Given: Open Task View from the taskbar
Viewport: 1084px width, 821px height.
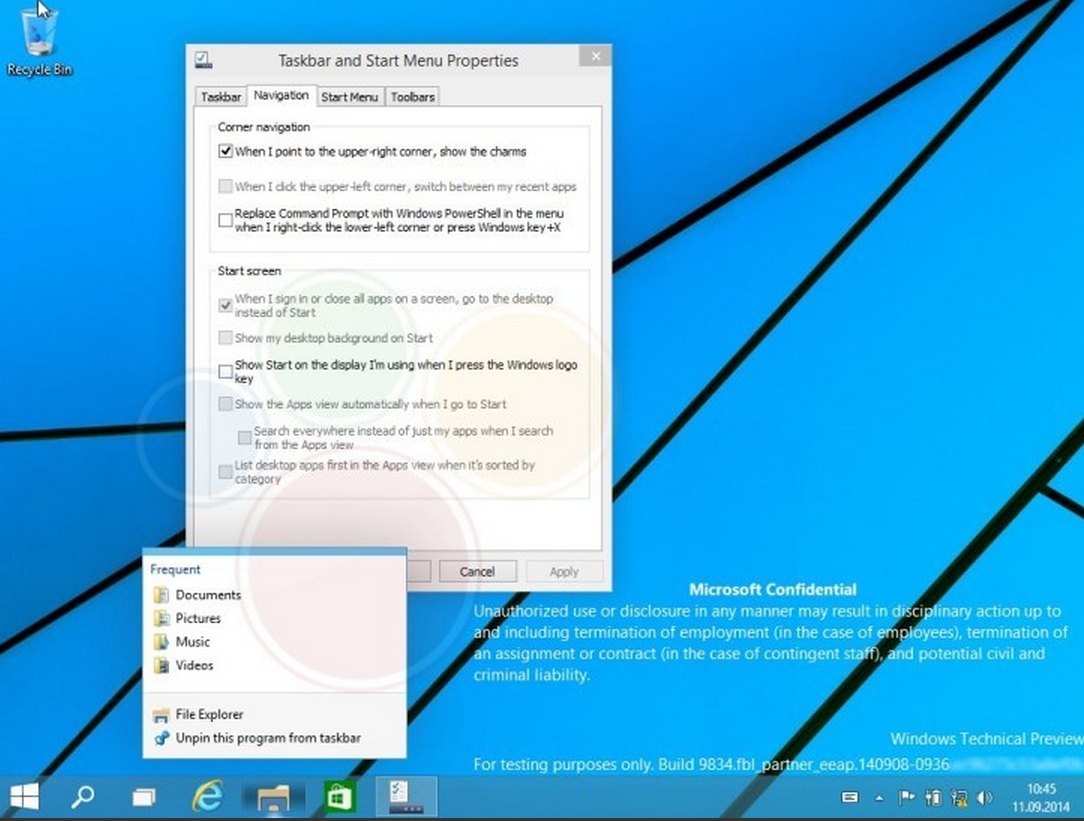Looking at the screenshot, I should coord(144,797).
